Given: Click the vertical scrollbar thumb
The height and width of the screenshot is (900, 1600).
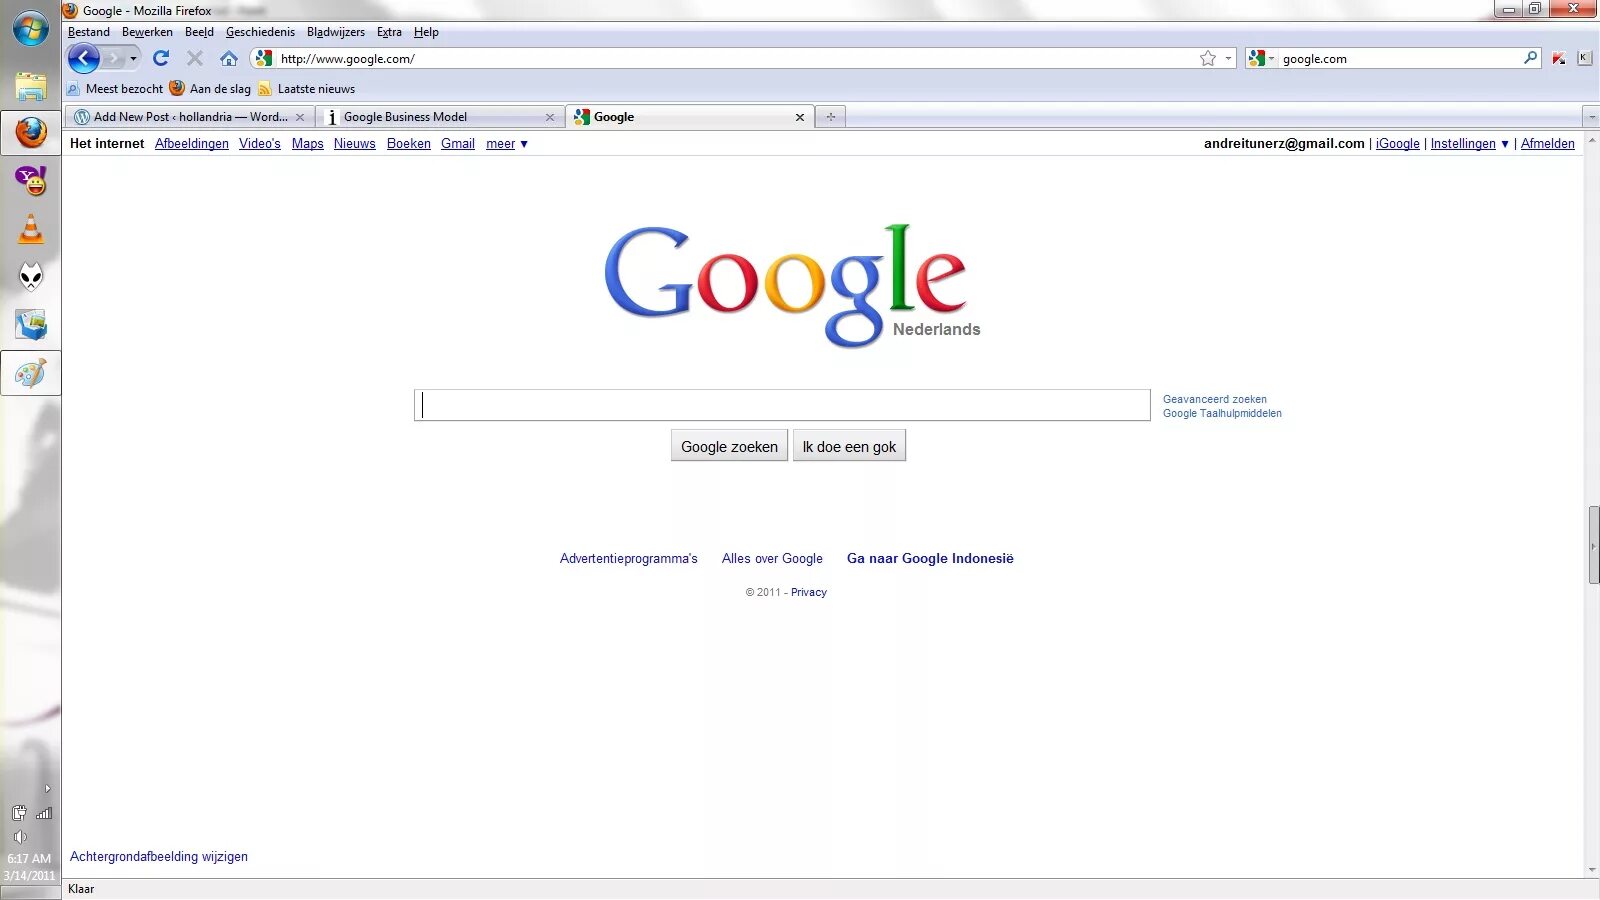Looking at the screenshot, I should point(1593,545).
